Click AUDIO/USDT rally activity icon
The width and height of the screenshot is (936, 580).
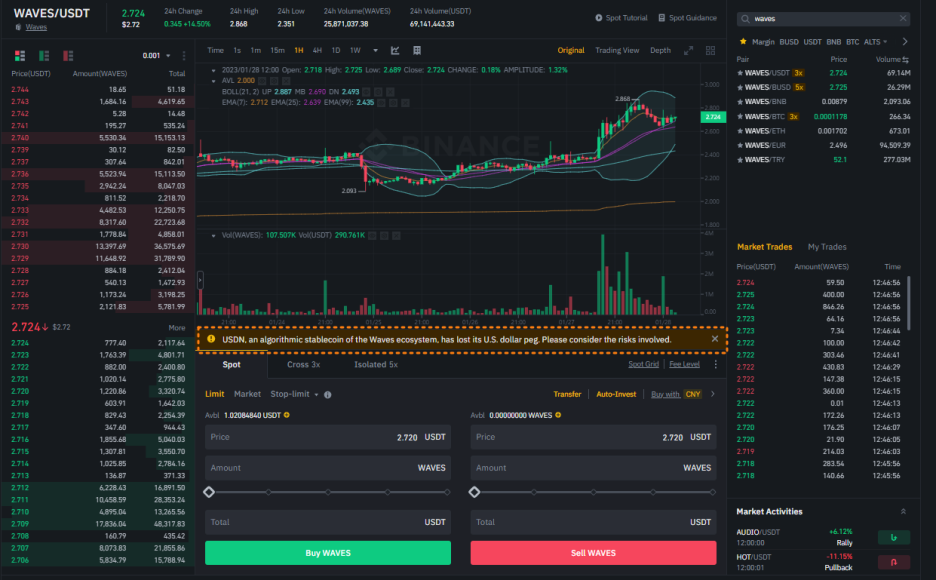point(894,537)
